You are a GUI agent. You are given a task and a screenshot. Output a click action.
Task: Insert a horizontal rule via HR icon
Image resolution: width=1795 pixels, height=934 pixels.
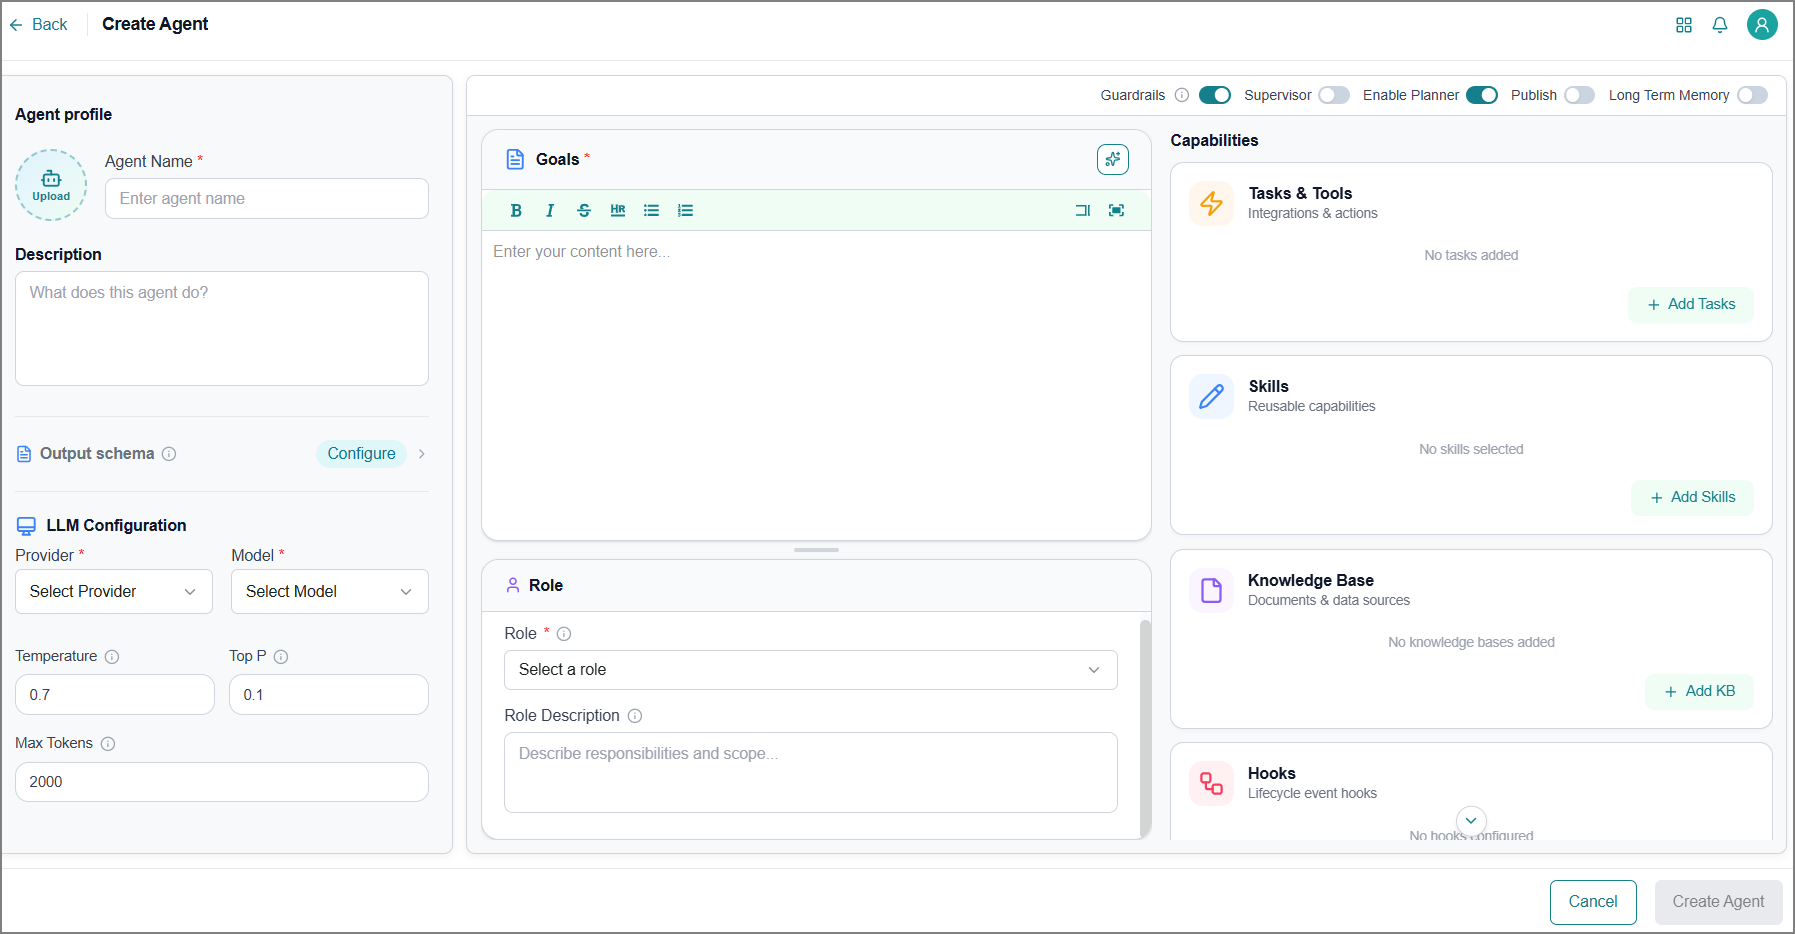click(618, 210)
